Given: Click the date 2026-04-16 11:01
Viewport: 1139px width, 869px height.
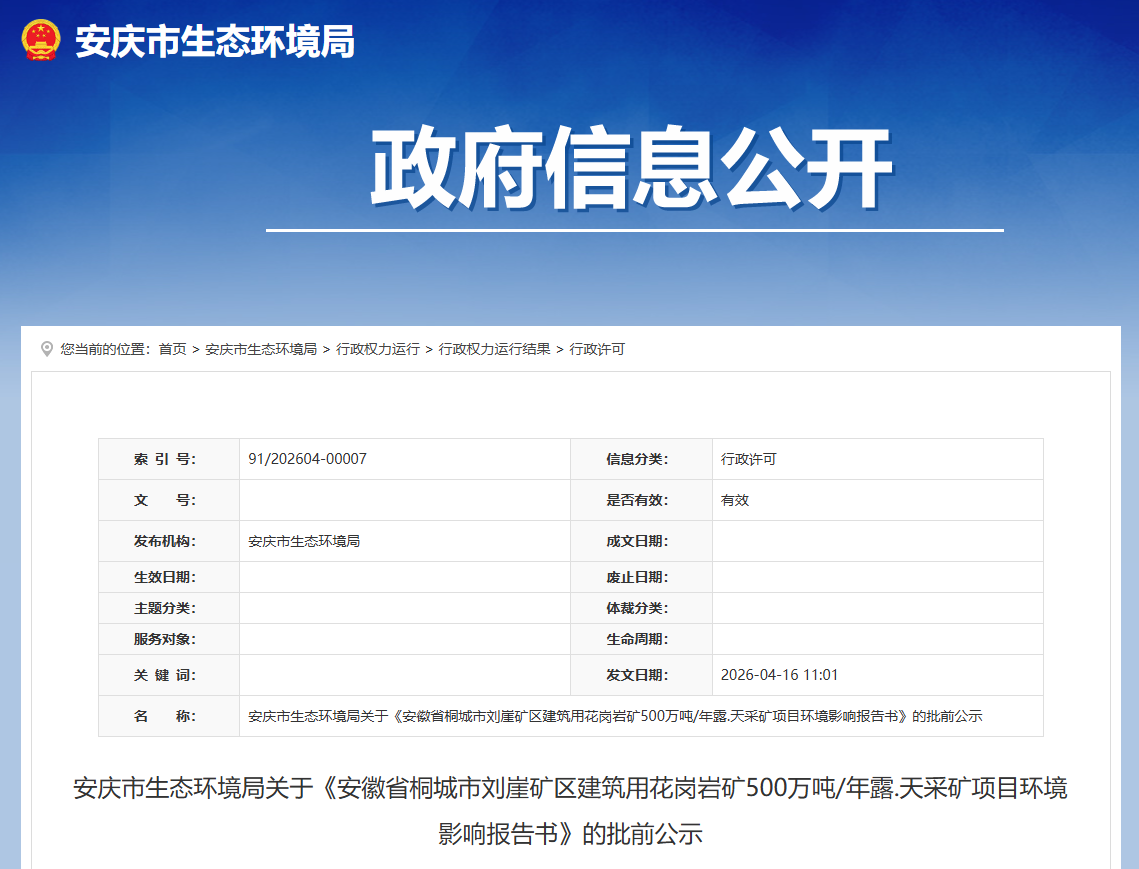Looking at the screenshot, I should coord(779,675).
